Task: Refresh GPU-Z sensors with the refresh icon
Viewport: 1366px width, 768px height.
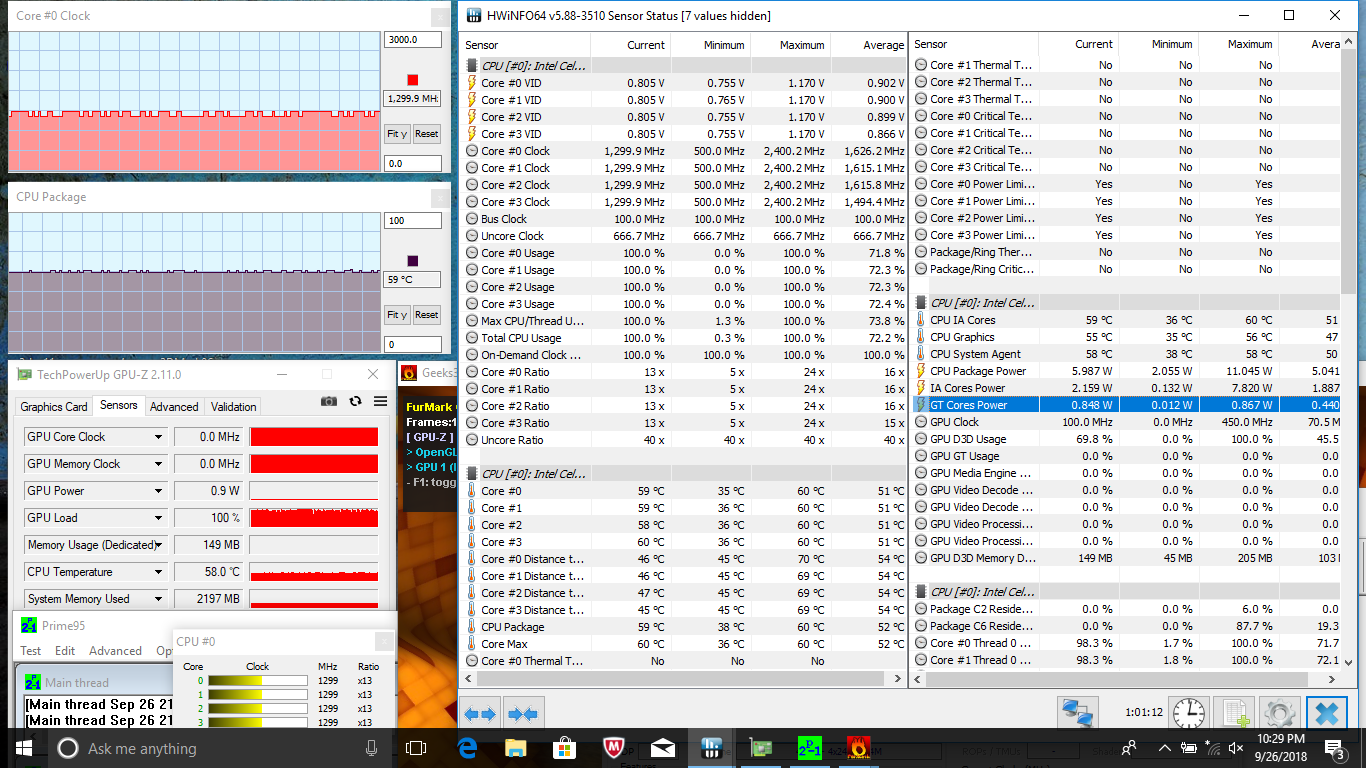Action: click(355, 401)
